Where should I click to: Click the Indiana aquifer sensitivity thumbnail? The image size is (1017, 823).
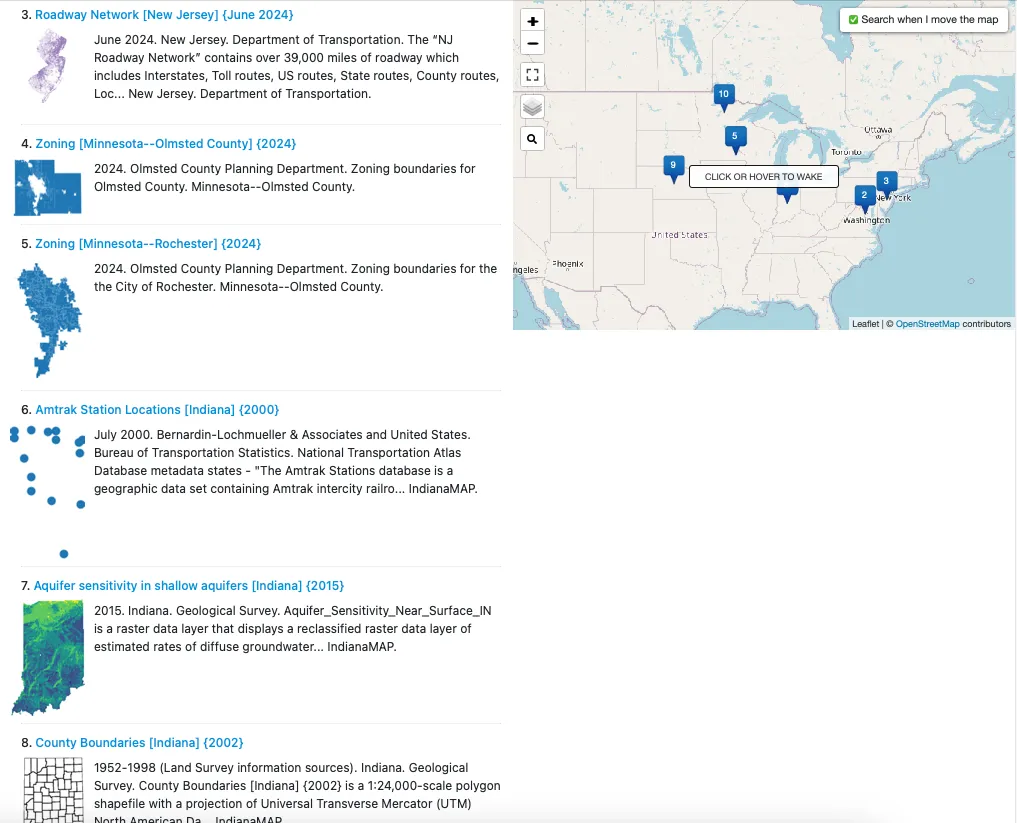[x=50, y=657]
